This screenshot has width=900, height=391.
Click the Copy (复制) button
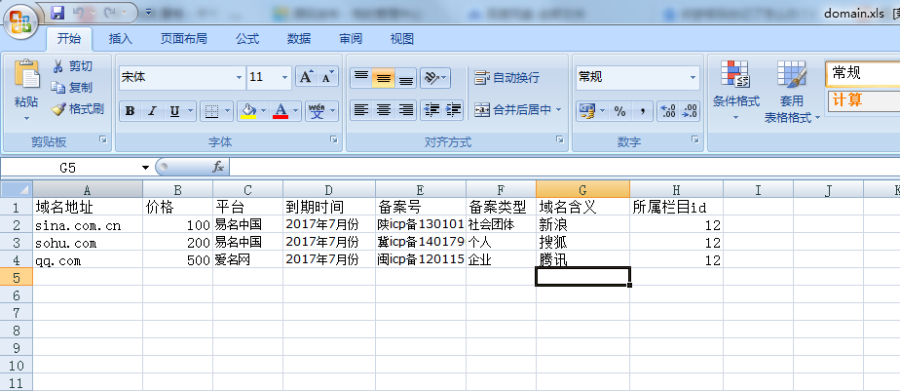coord(72,87)
